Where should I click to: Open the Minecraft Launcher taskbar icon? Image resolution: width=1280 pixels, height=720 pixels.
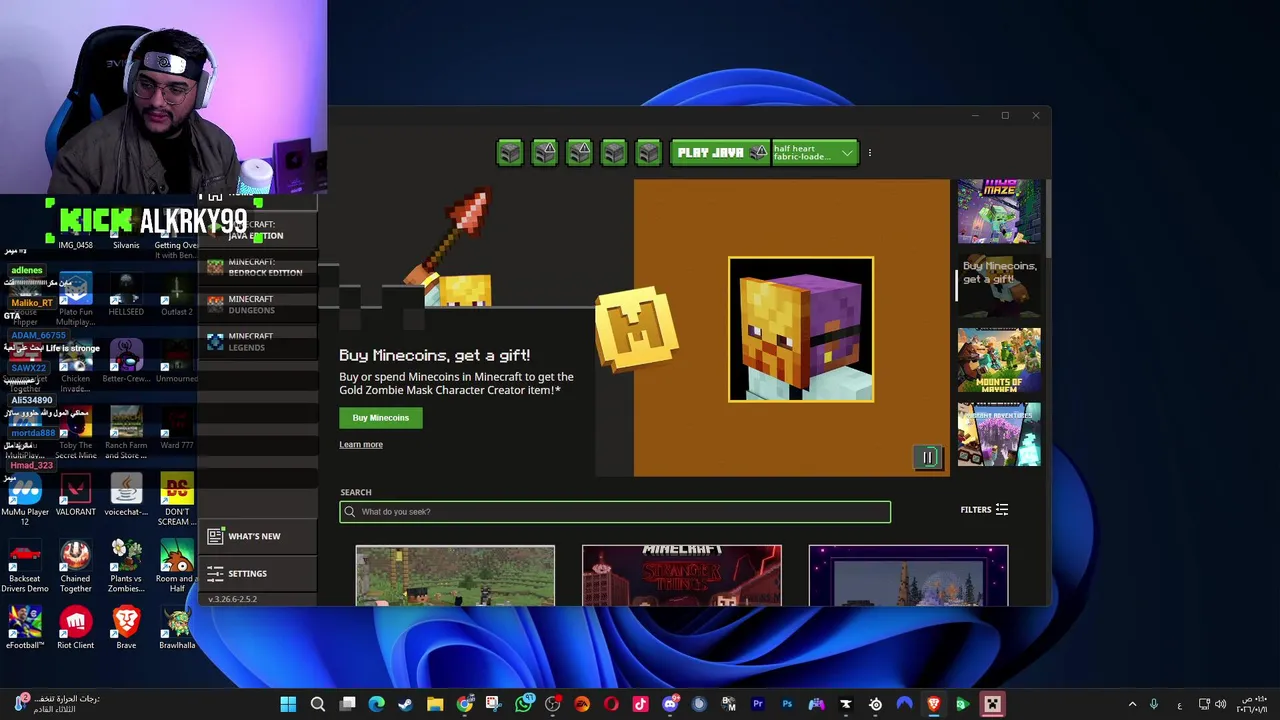(992, 704)
